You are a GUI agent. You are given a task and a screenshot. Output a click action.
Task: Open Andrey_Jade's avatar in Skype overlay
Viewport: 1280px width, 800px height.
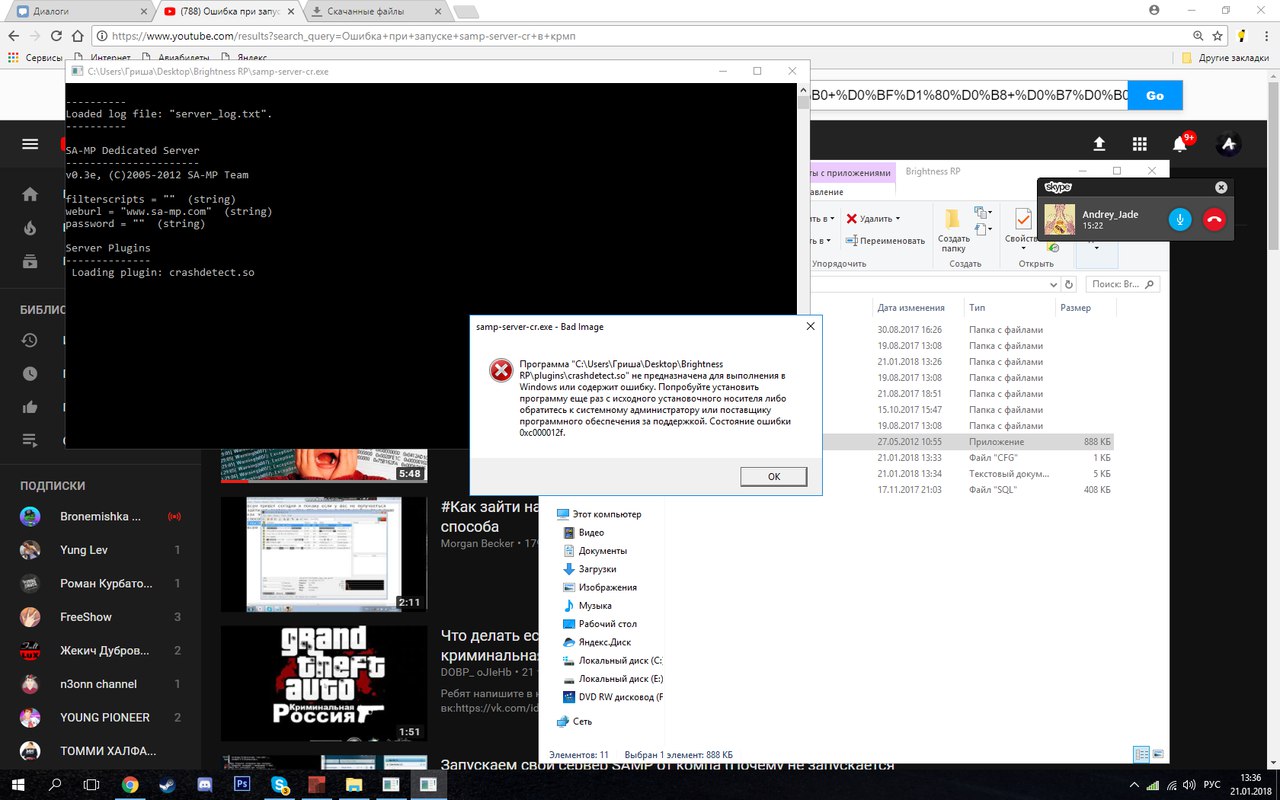(1060, 220)
